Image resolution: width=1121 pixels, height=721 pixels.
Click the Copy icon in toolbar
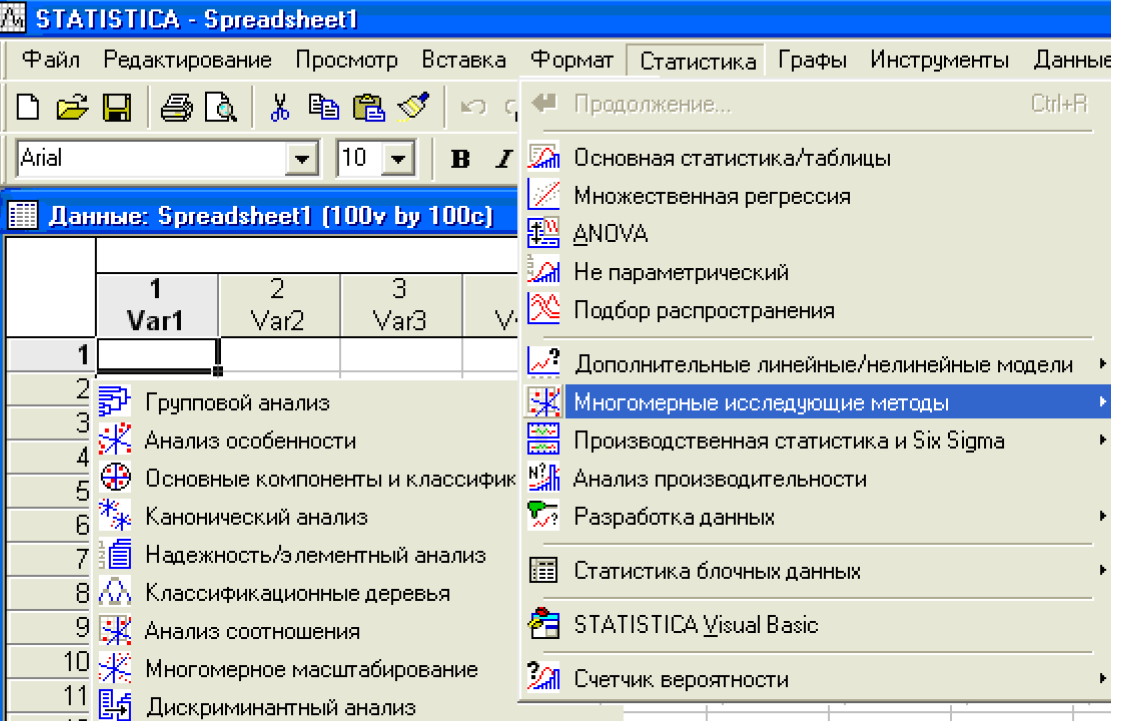pos(323,107)
